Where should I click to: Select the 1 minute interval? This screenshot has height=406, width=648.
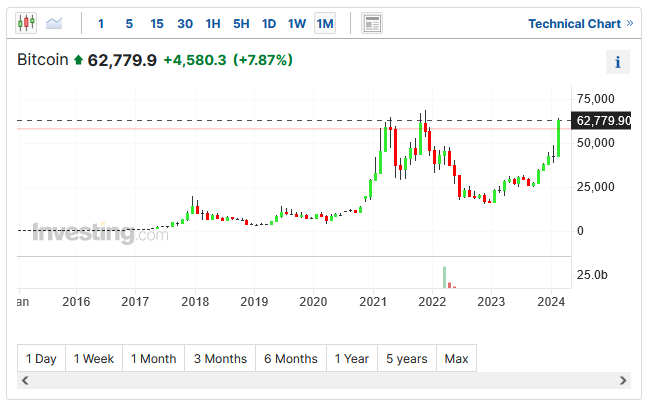click(x=100, y=24)
